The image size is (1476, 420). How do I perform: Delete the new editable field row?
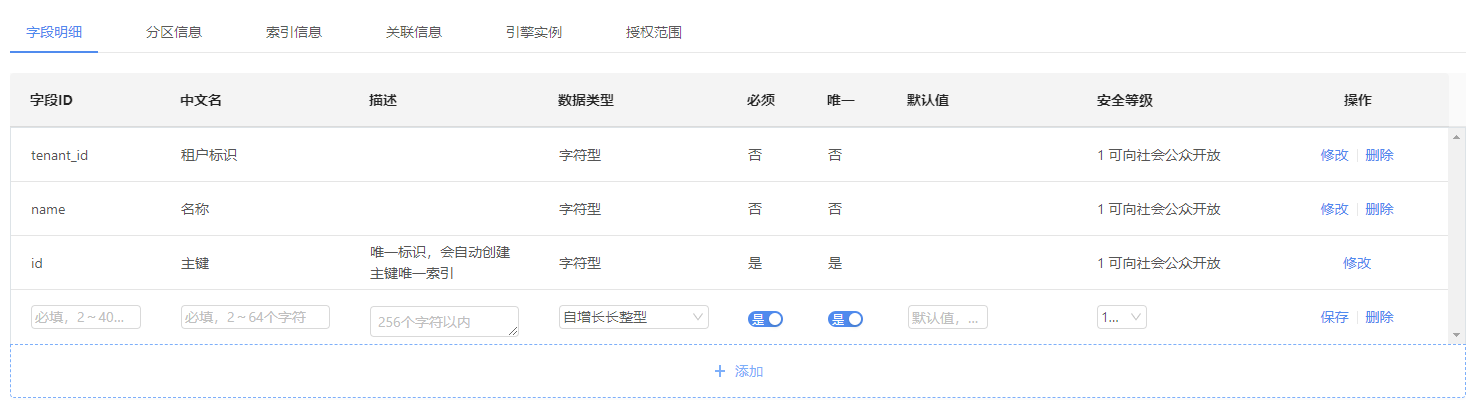[x=1379, y=317]
